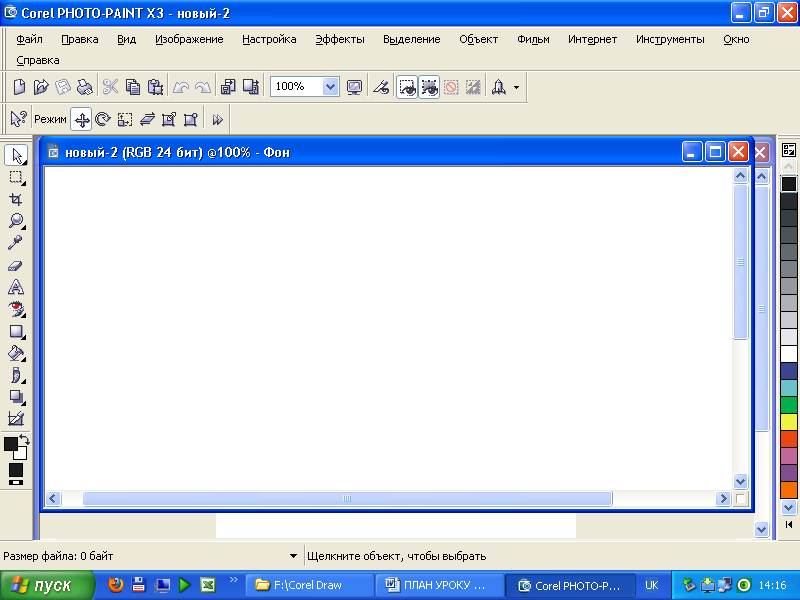Screen dimensions: 800x600
Task: Toggle Show Object Marquee button
Action: pos(407,87)
